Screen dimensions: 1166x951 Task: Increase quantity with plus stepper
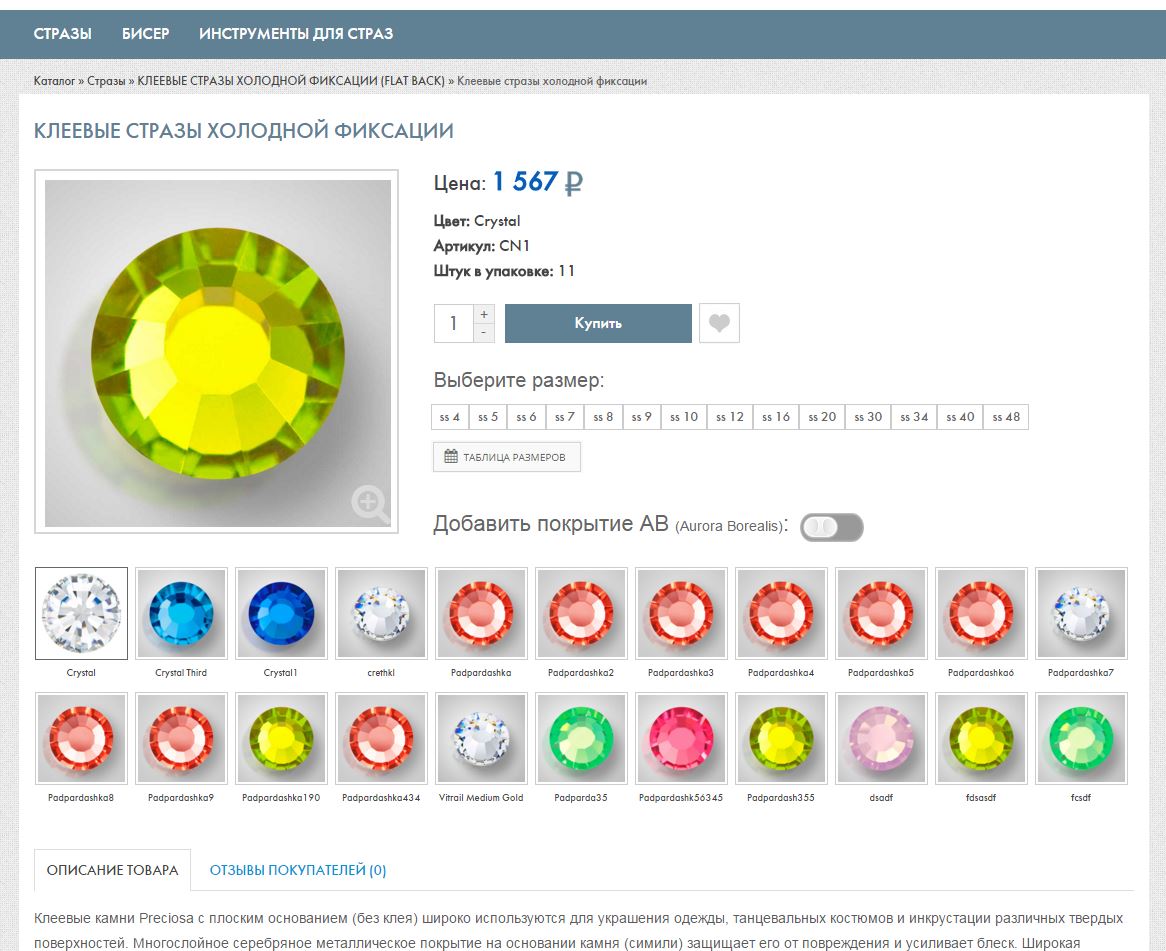pyautogui.click(x=483, y=314)
